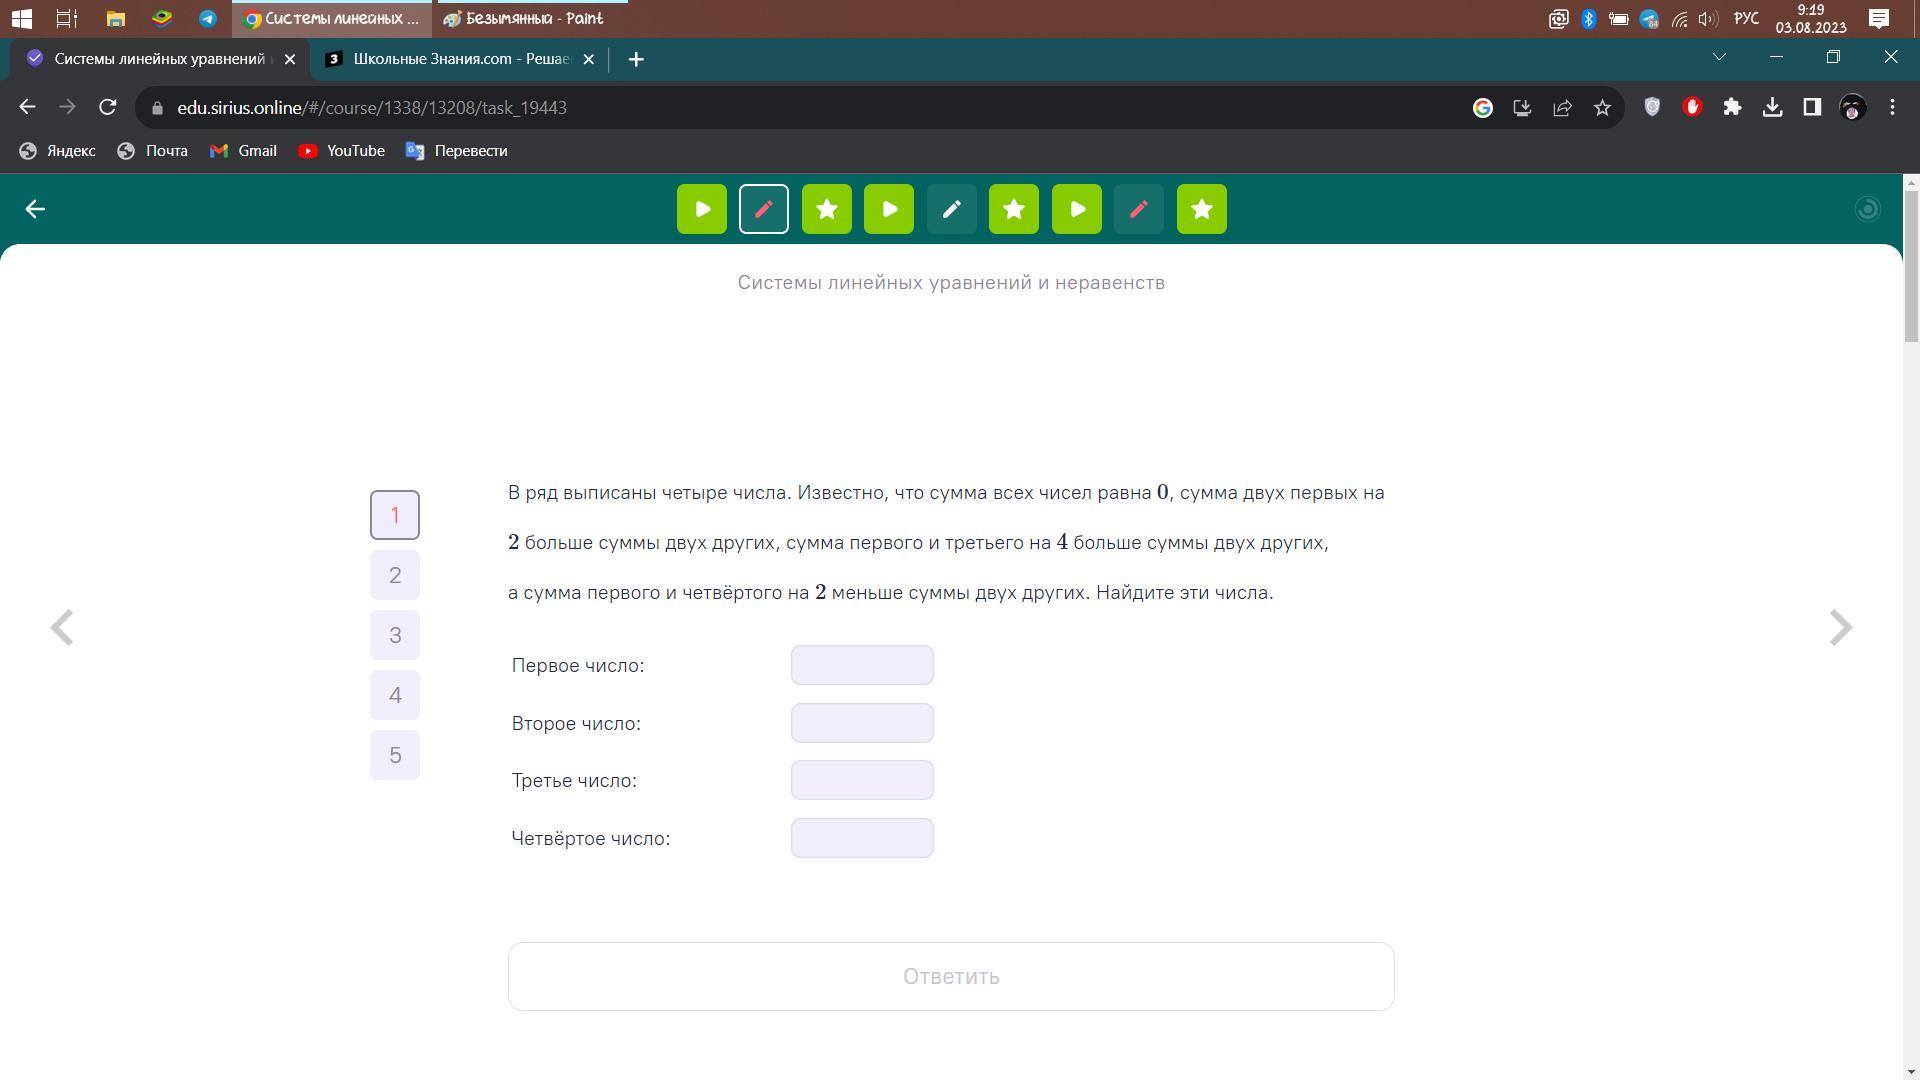Click the Четвёртое число input field
Image resolution: width=1920 pixels, height=1080 pixels.
click(861, 838)
